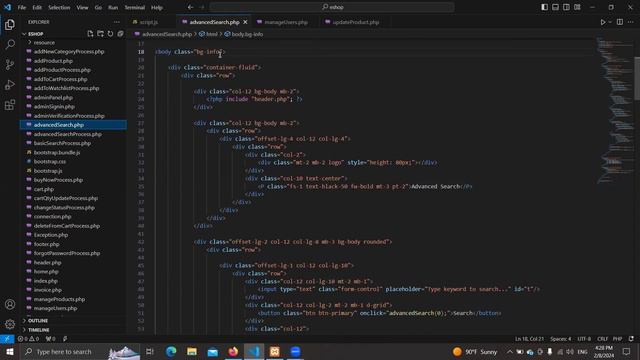Switch to script.js tab
Image resolution: width=640 pixels, height=360 pixels.
tap(149, 22)
